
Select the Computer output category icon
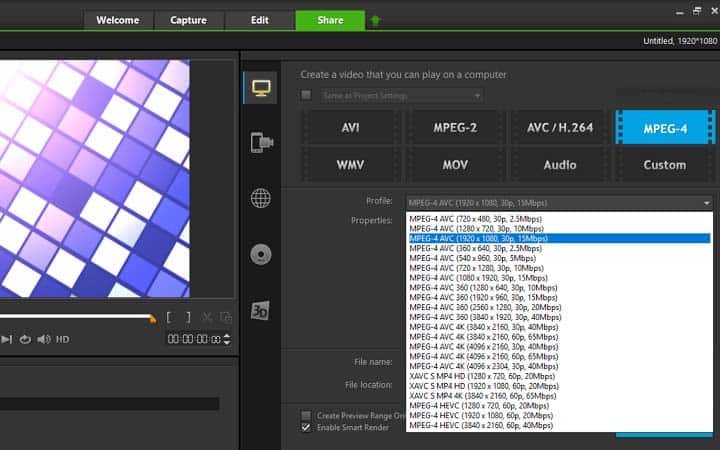[261, 87]
